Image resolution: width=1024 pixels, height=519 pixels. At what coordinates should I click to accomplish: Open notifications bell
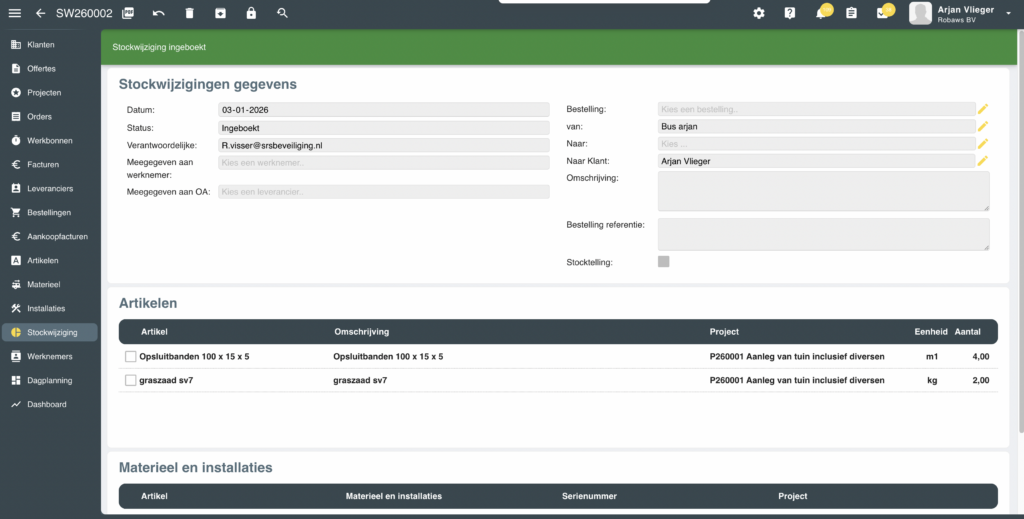[821, 13]
